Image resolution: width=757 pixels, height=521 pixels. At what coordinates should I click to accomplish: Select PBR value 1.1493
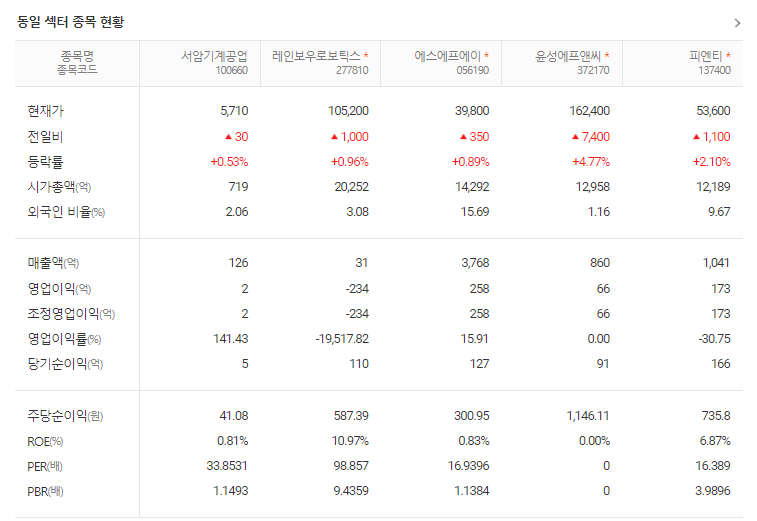pyautogui.click(x=231, y=491)
